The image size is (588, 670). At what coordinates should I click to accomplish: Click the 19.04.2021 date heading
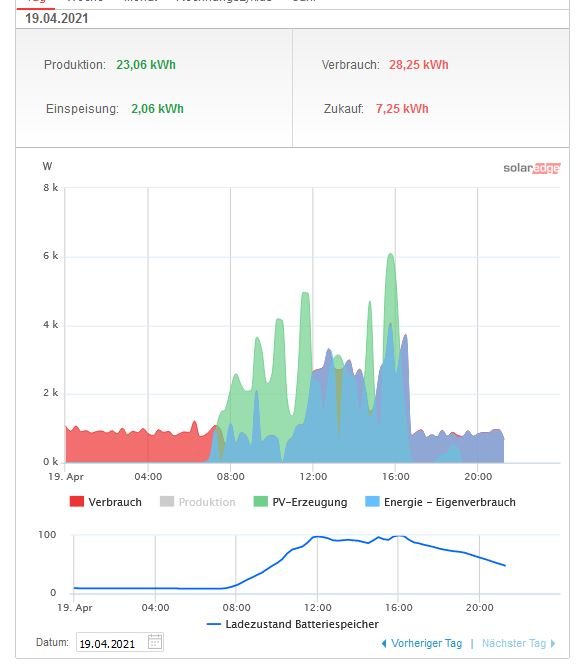(x=56, y=18)
